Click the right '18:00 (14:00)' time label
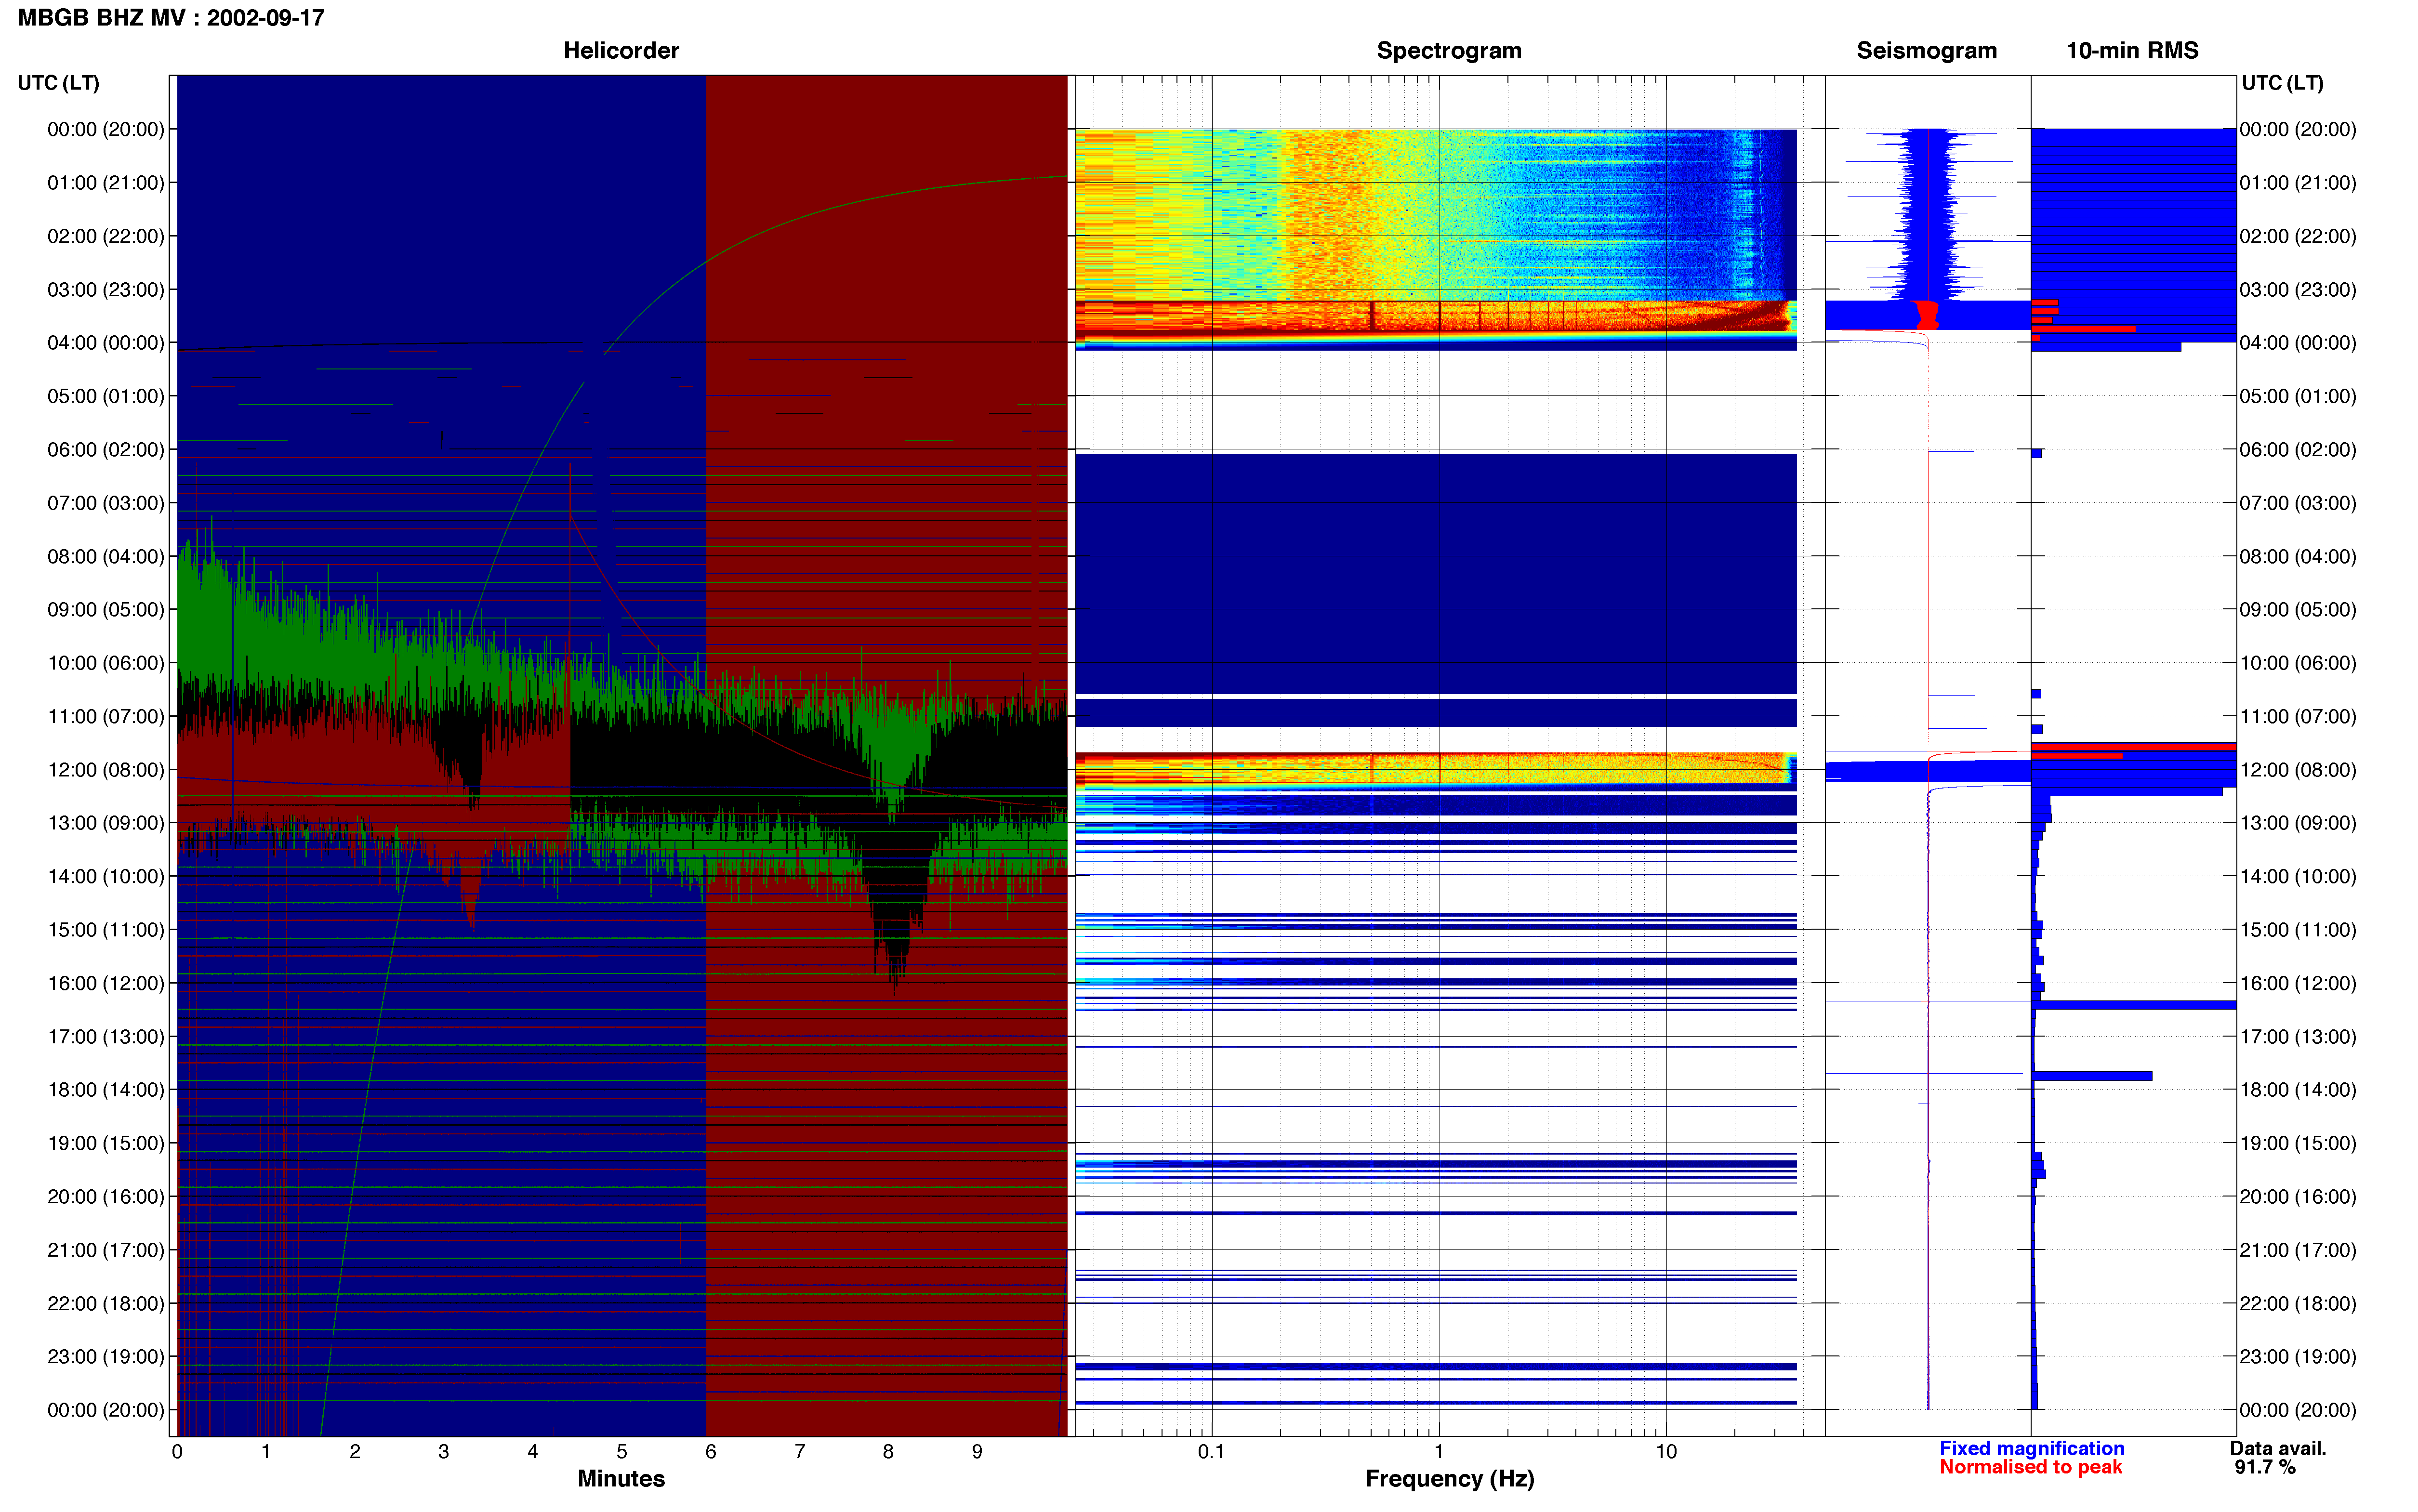The image size is (2418, 1512). coord(2298,1090)
